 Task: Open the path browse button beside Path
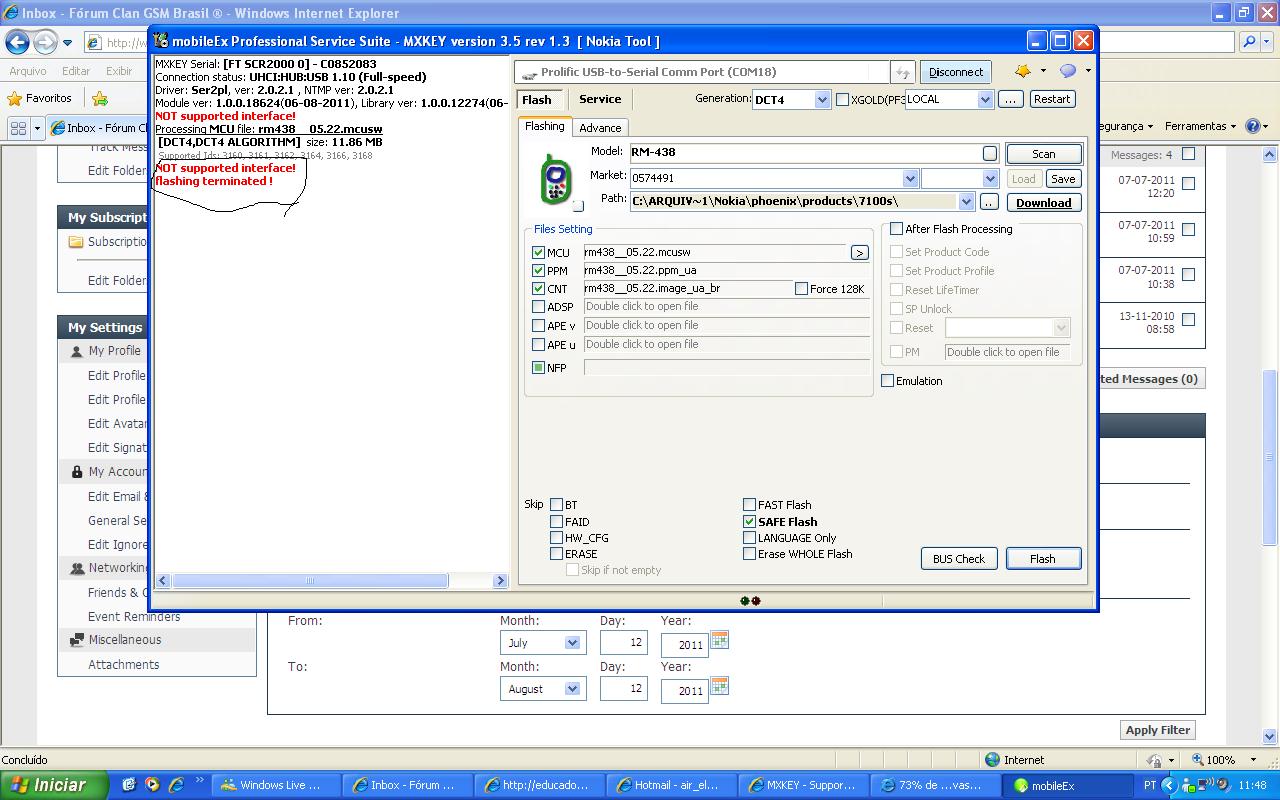pos(989,202)
